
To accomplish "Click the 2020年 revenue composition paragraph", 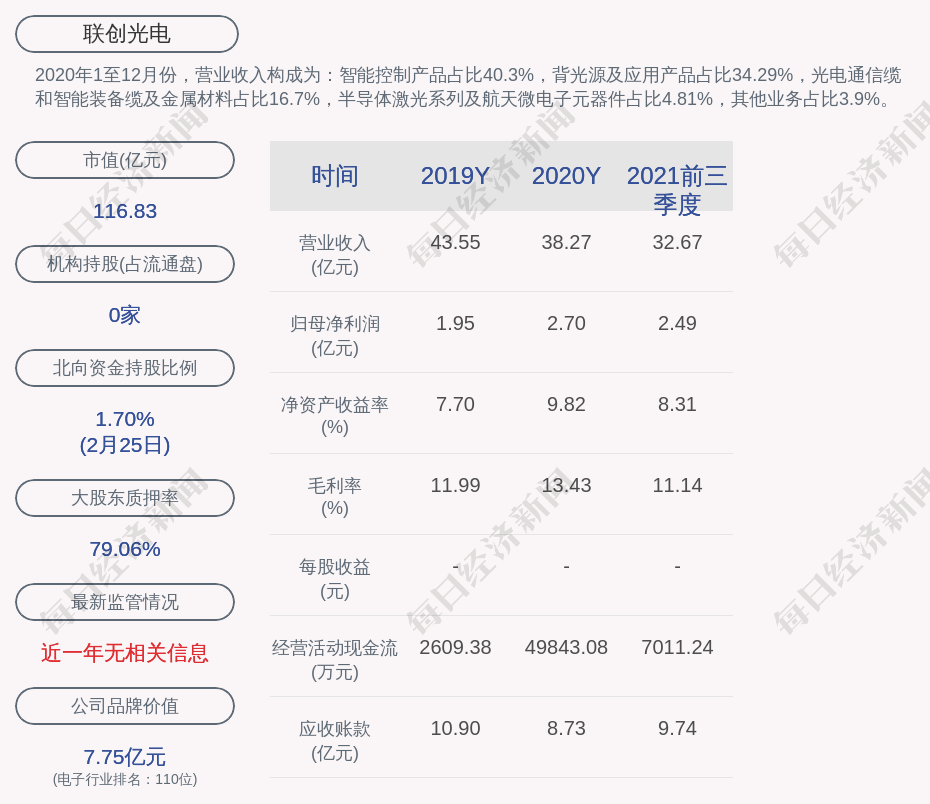I will [468, 87].
